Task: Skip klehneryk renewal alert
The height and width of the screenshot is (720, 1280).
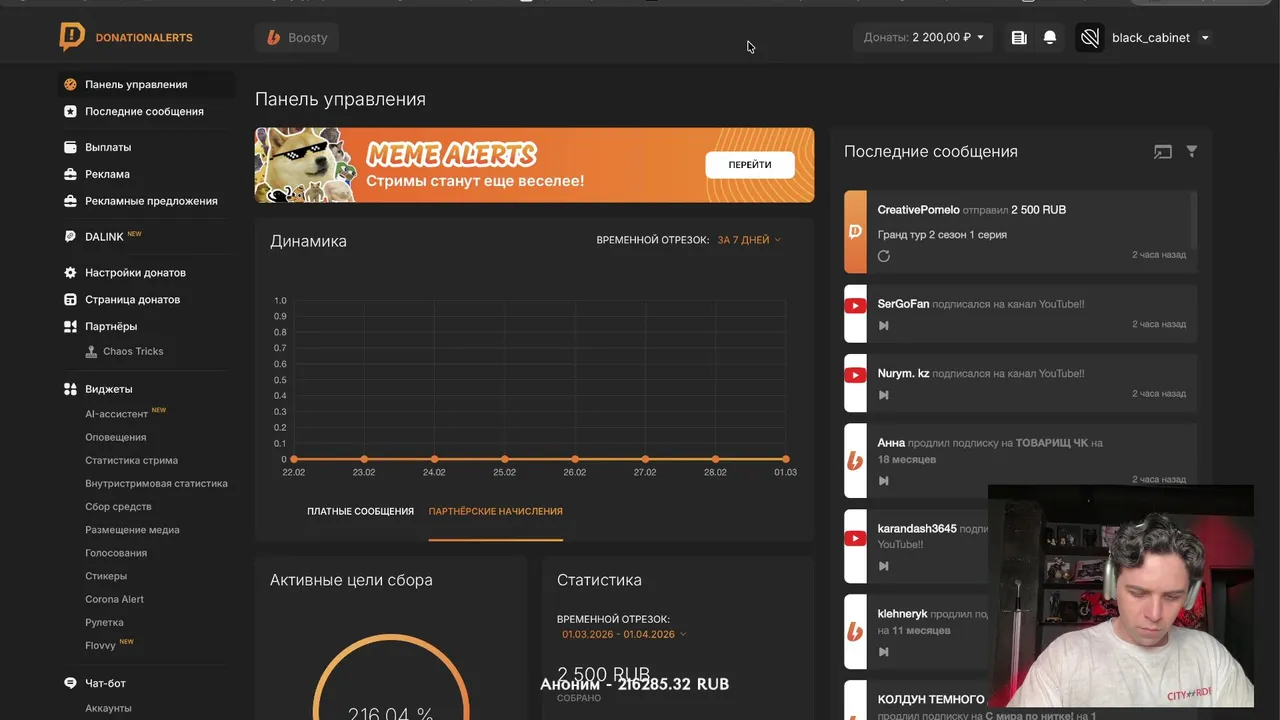Action: [884, 652]
